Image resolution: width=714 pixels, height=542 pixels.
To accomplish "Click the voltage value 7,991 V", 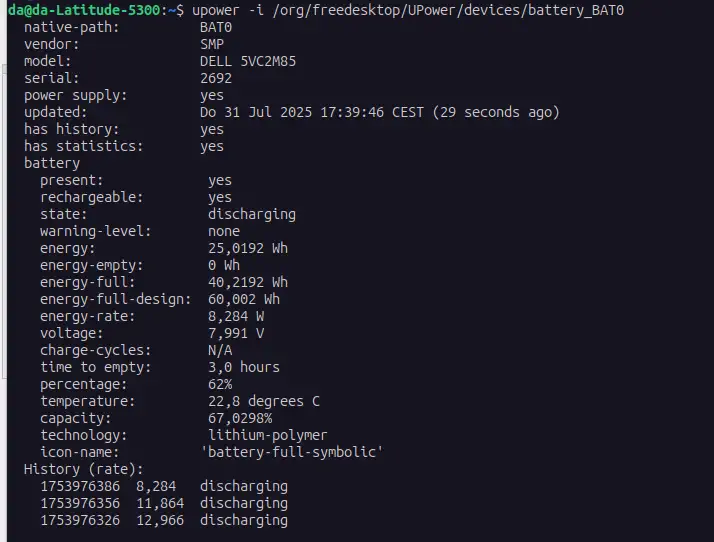I will click(x=236, y=333).
